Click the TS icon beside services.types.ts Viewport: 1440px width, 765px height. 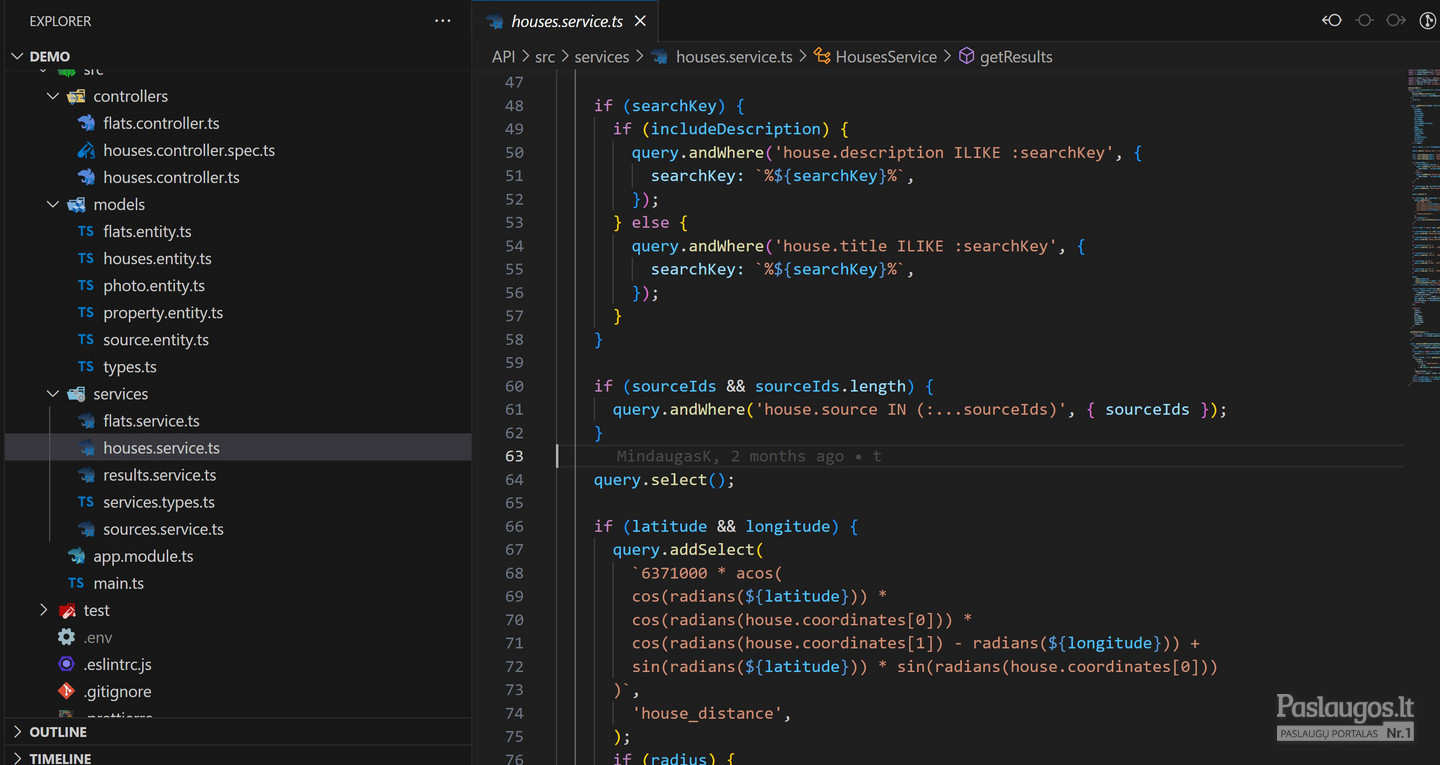pos(86,502)
